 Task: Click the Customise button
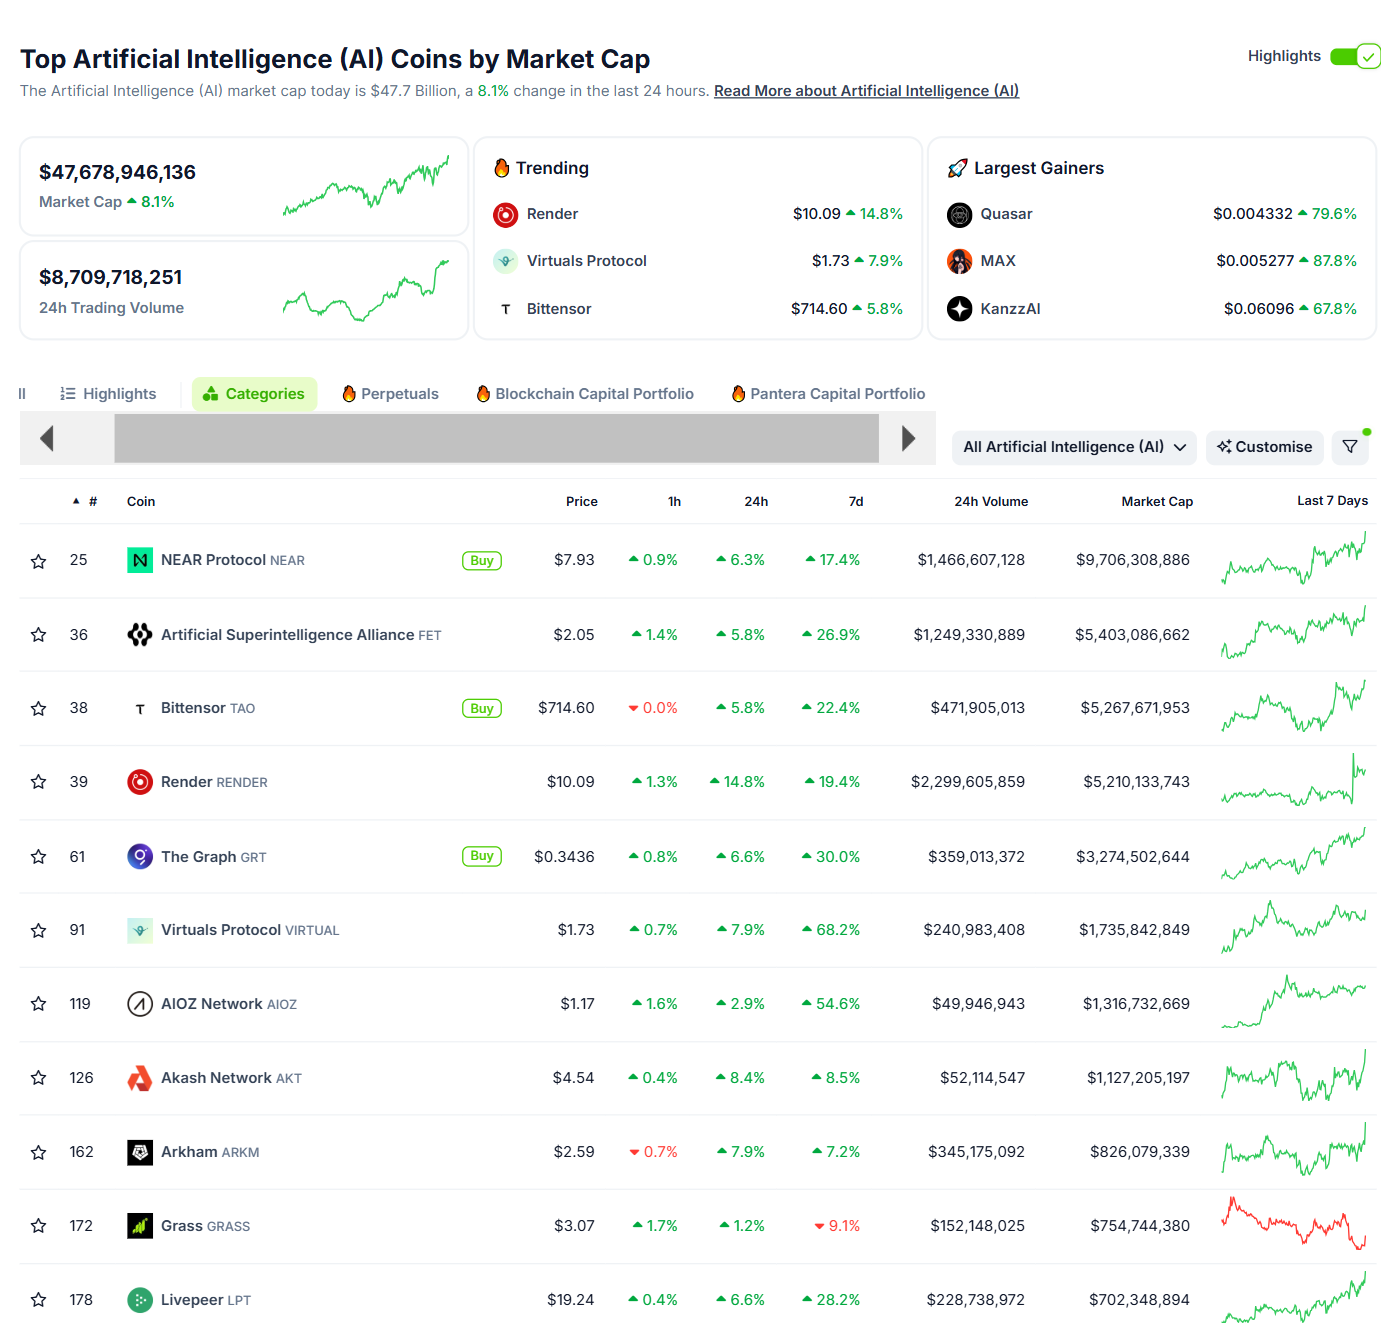1265,447
